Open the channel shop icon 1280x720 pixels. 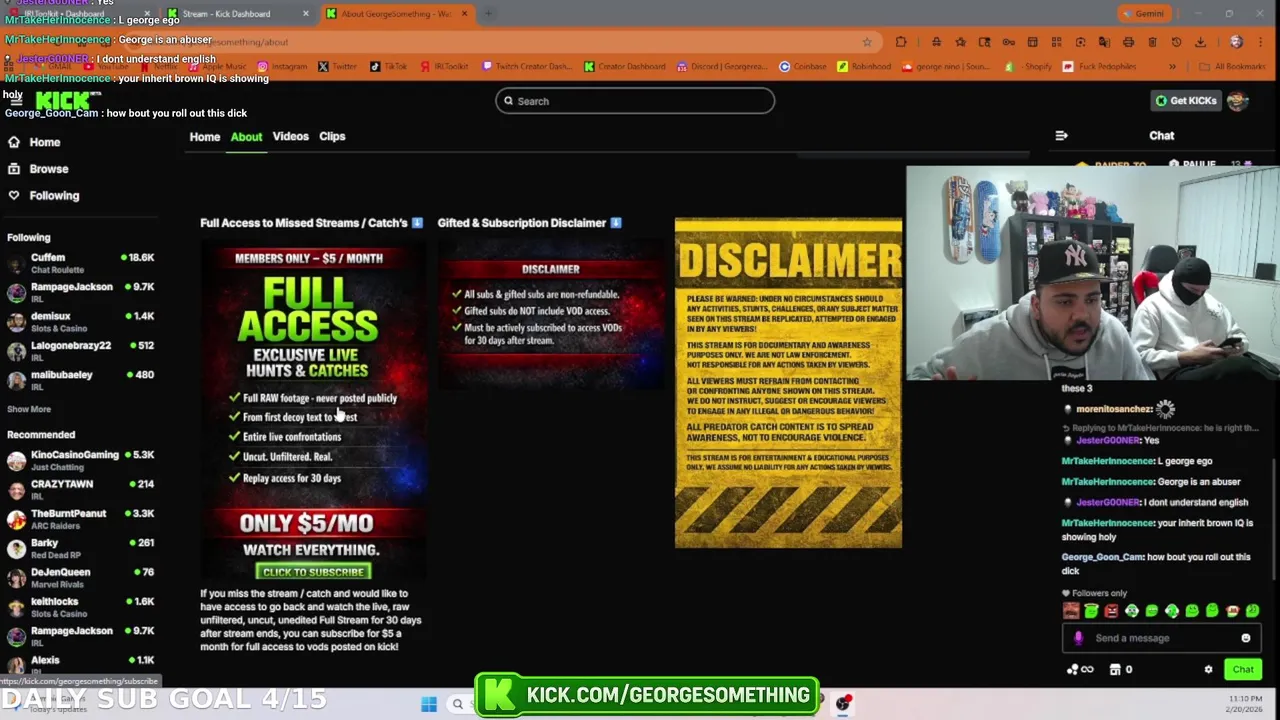(1115, 670)
